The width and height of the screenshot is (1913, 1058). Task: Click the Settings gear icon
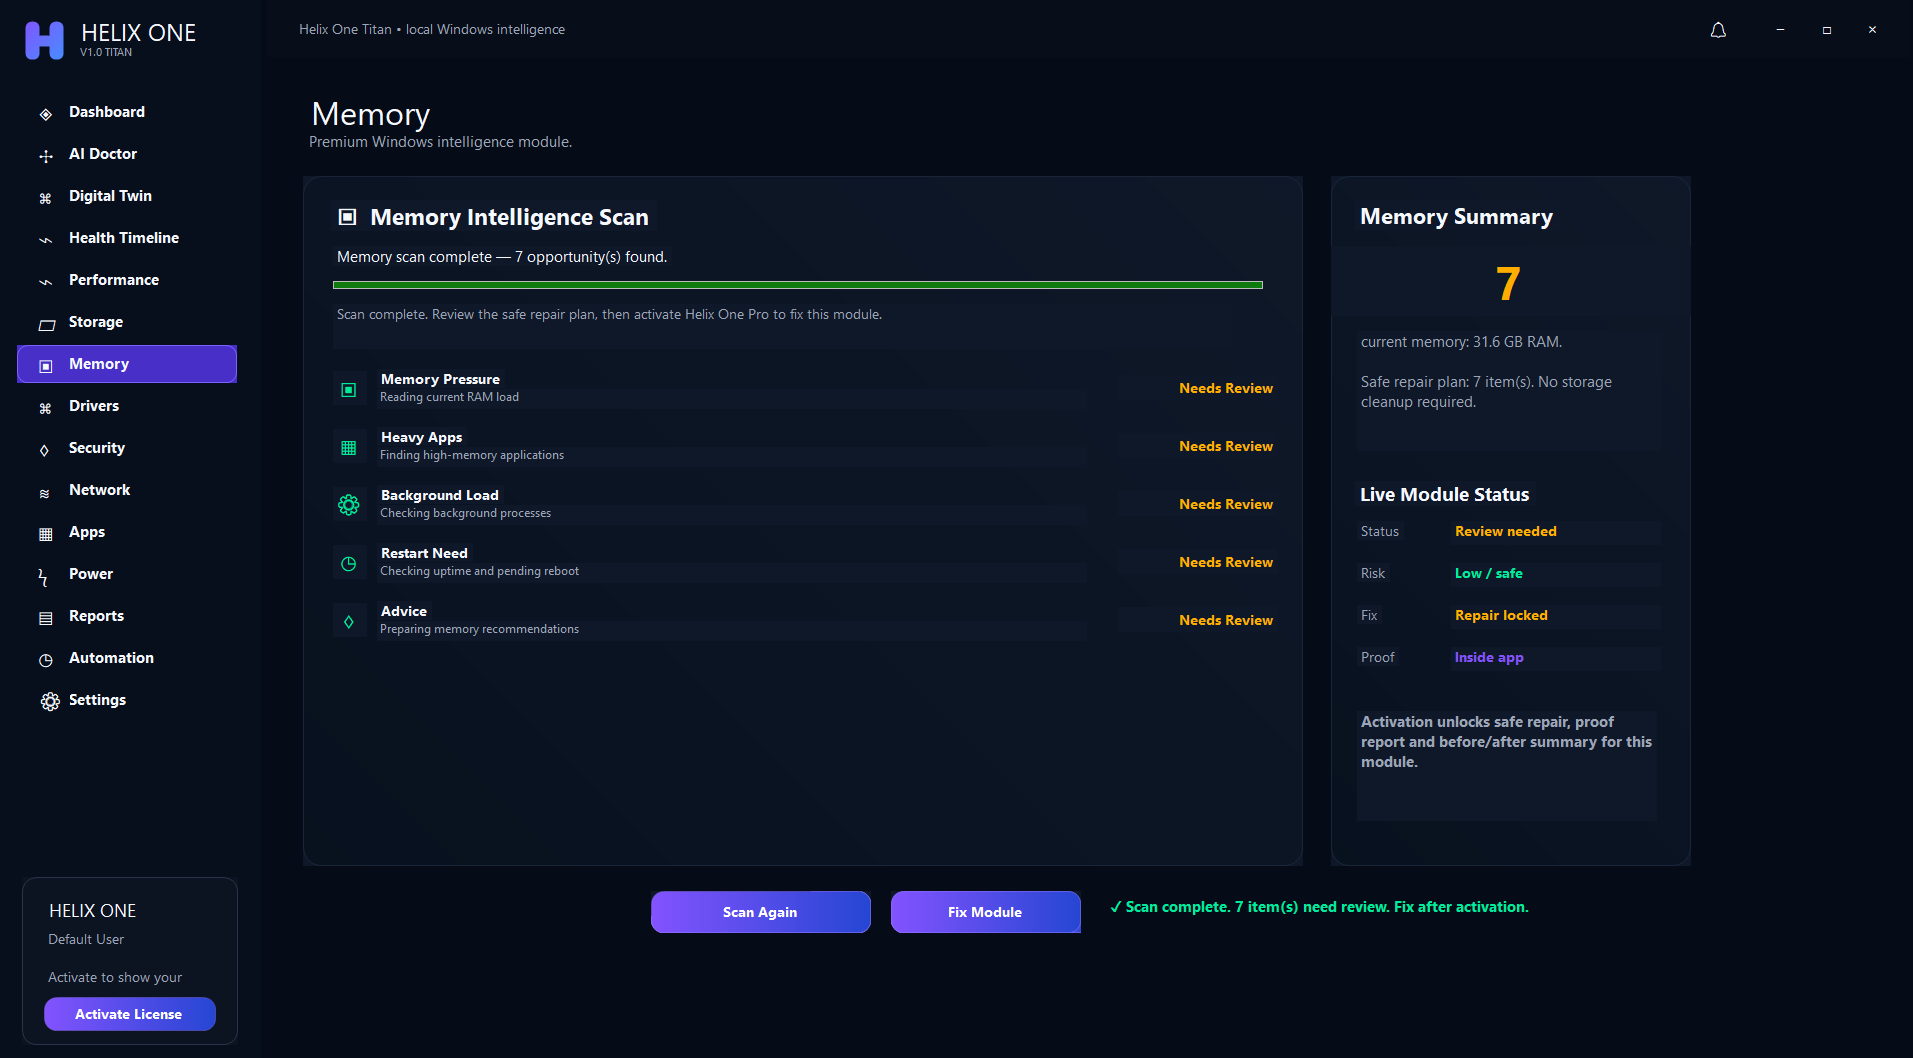50,701
